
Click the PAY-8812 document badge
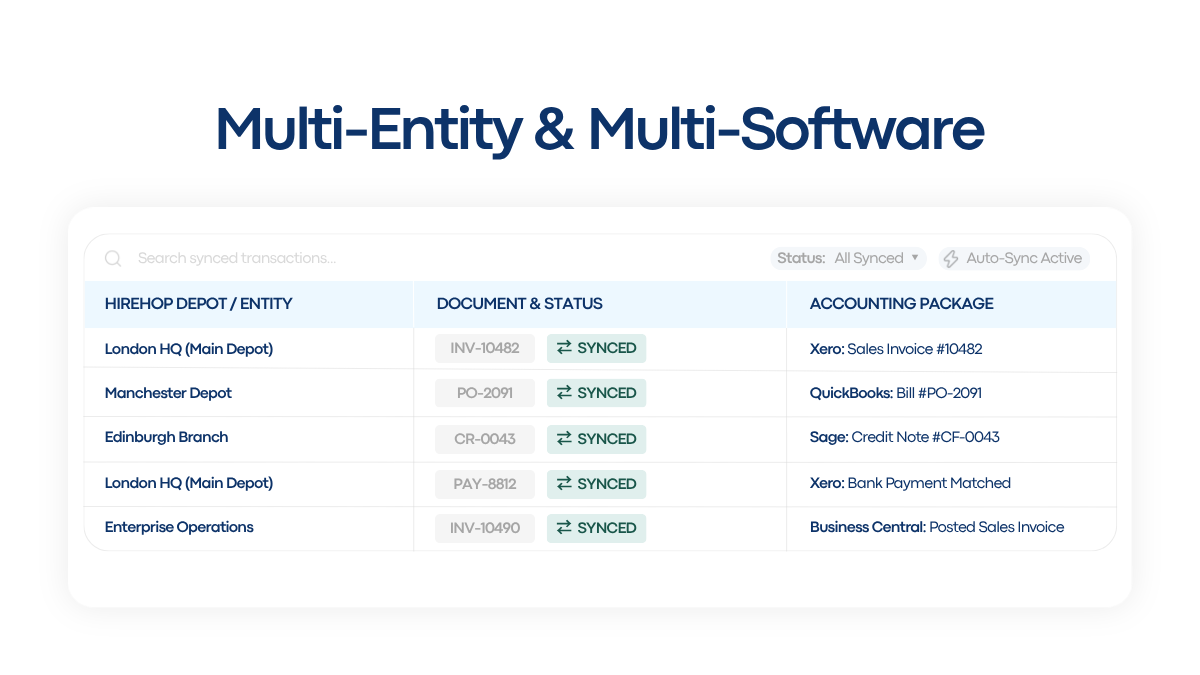[x=485, y=484]
